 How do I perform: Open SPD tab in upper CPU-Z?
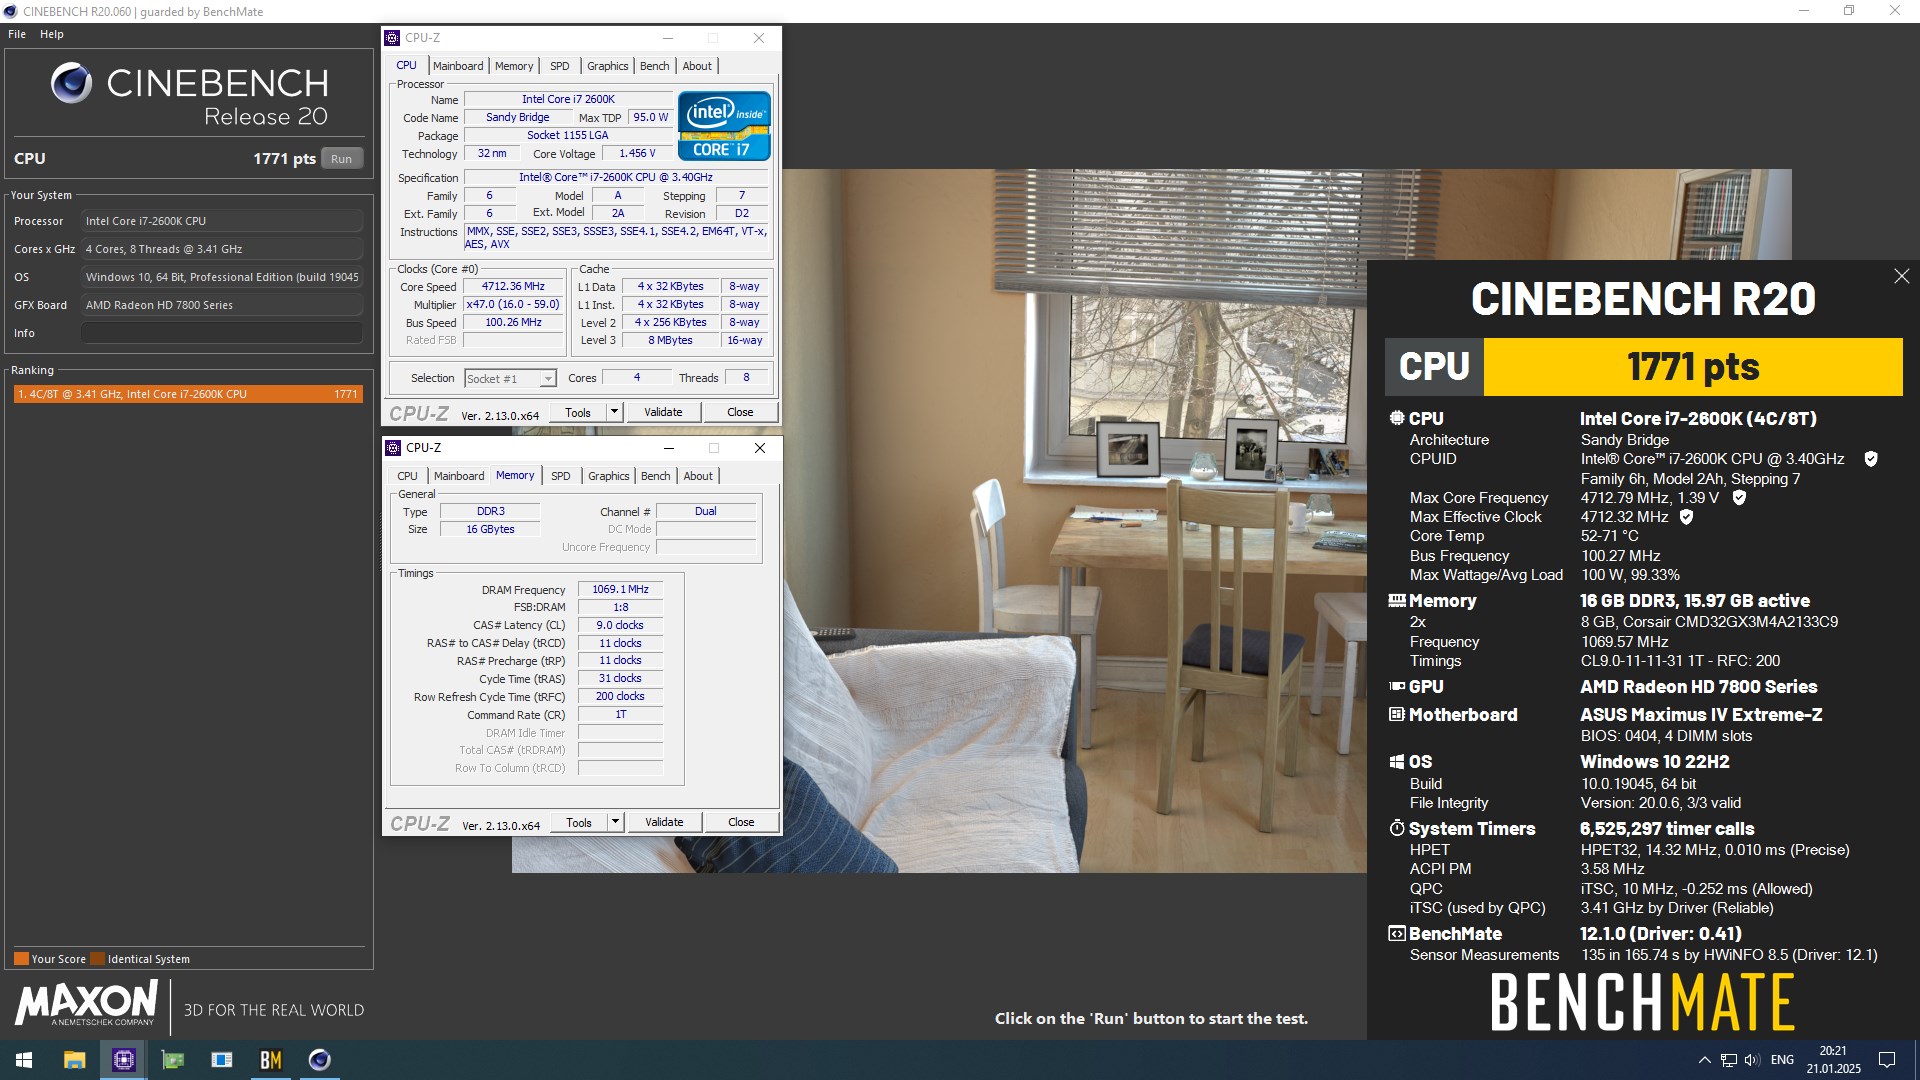tap(560, 66)
